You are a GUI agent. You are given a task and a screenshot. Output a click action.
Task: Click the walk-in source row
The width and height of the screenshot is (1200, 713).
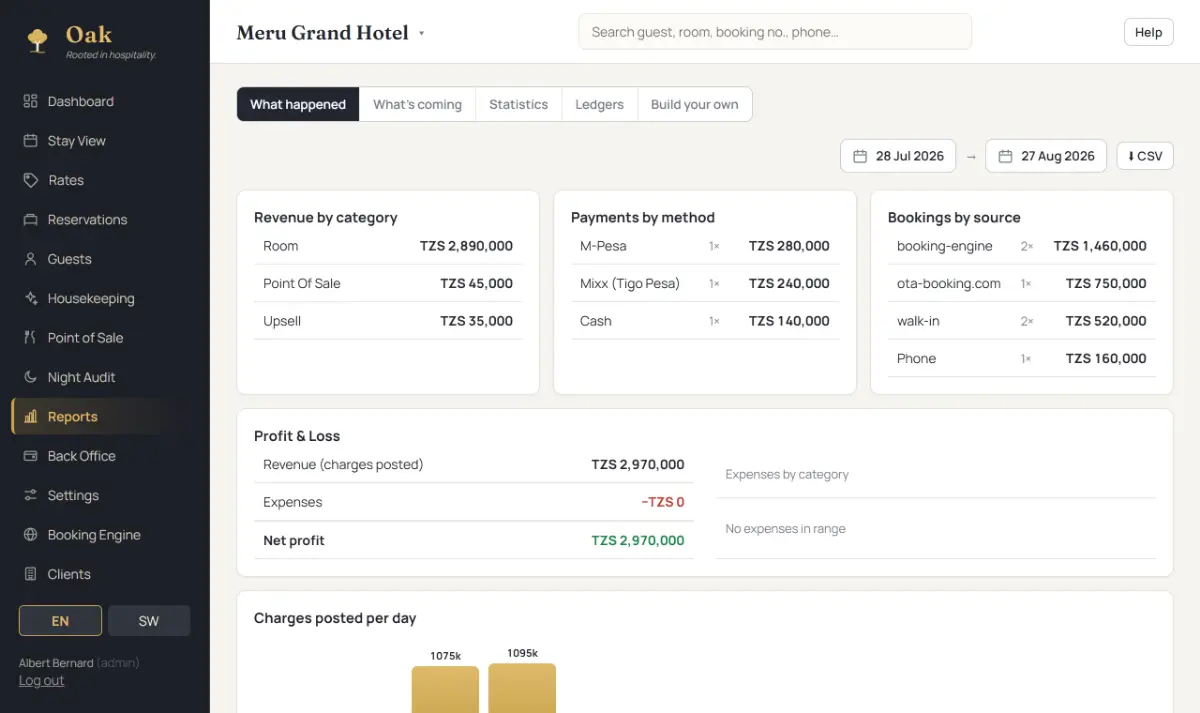point(1022,321)
